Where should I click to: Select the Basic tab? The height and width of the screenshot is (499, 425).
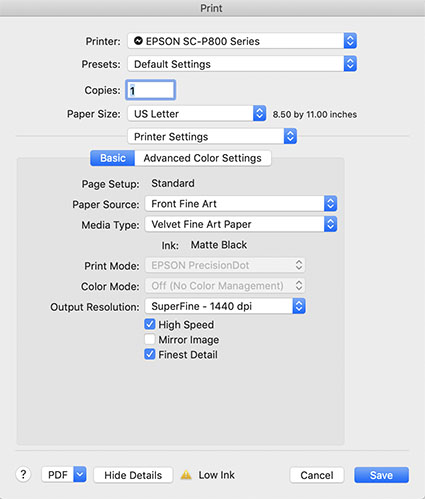click(x=113, y=158)
